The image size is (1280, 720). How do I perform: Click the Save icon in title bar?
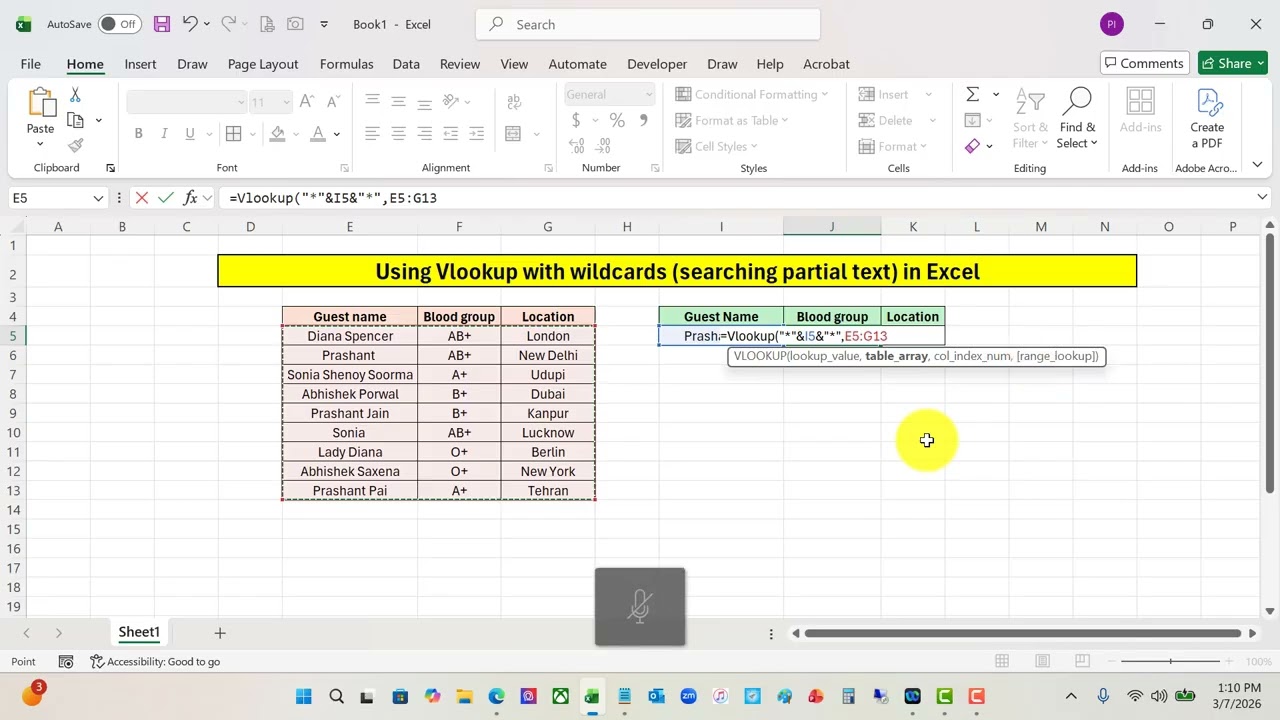pyautogui.click(x=162, y=24)
